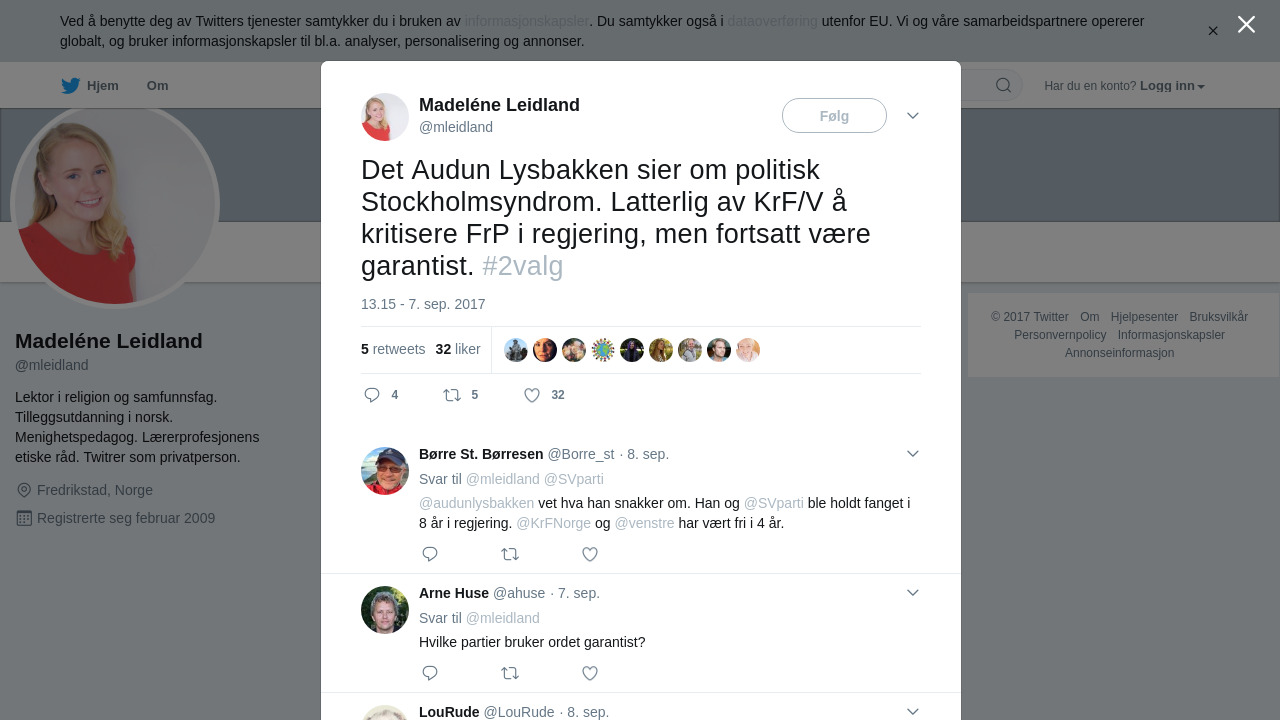Click the Følg button
The height and width of the screenshot is (720, 1280).
point(834,116)
